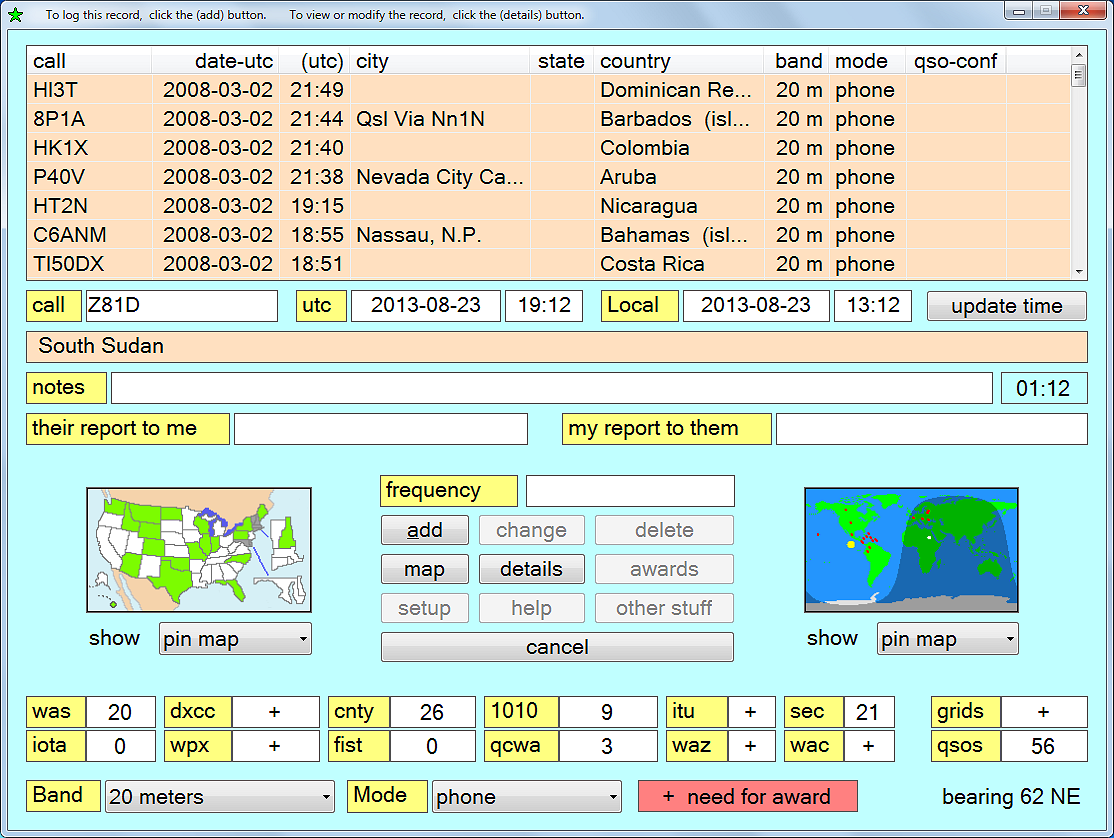Click the cnty count value 26
The image size is (1114, 838).
432,712
